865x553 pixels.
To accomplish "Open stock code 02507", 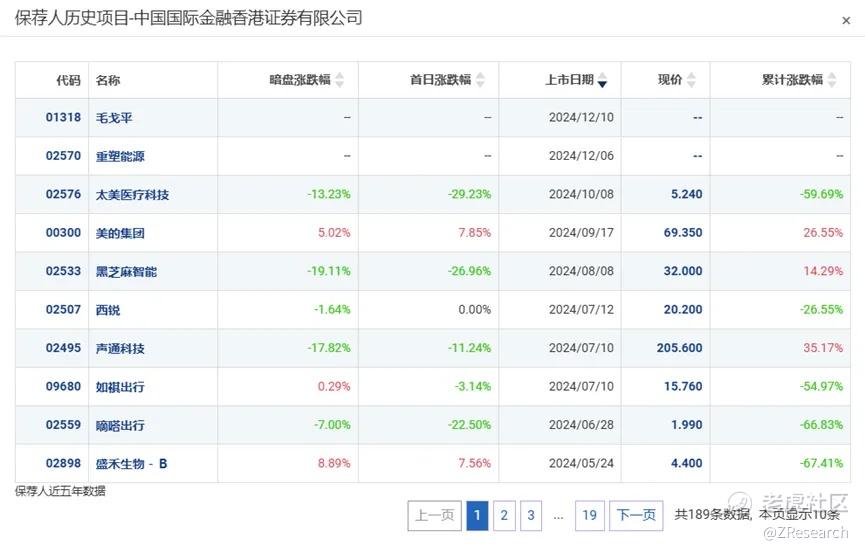I will click(63, 310).
